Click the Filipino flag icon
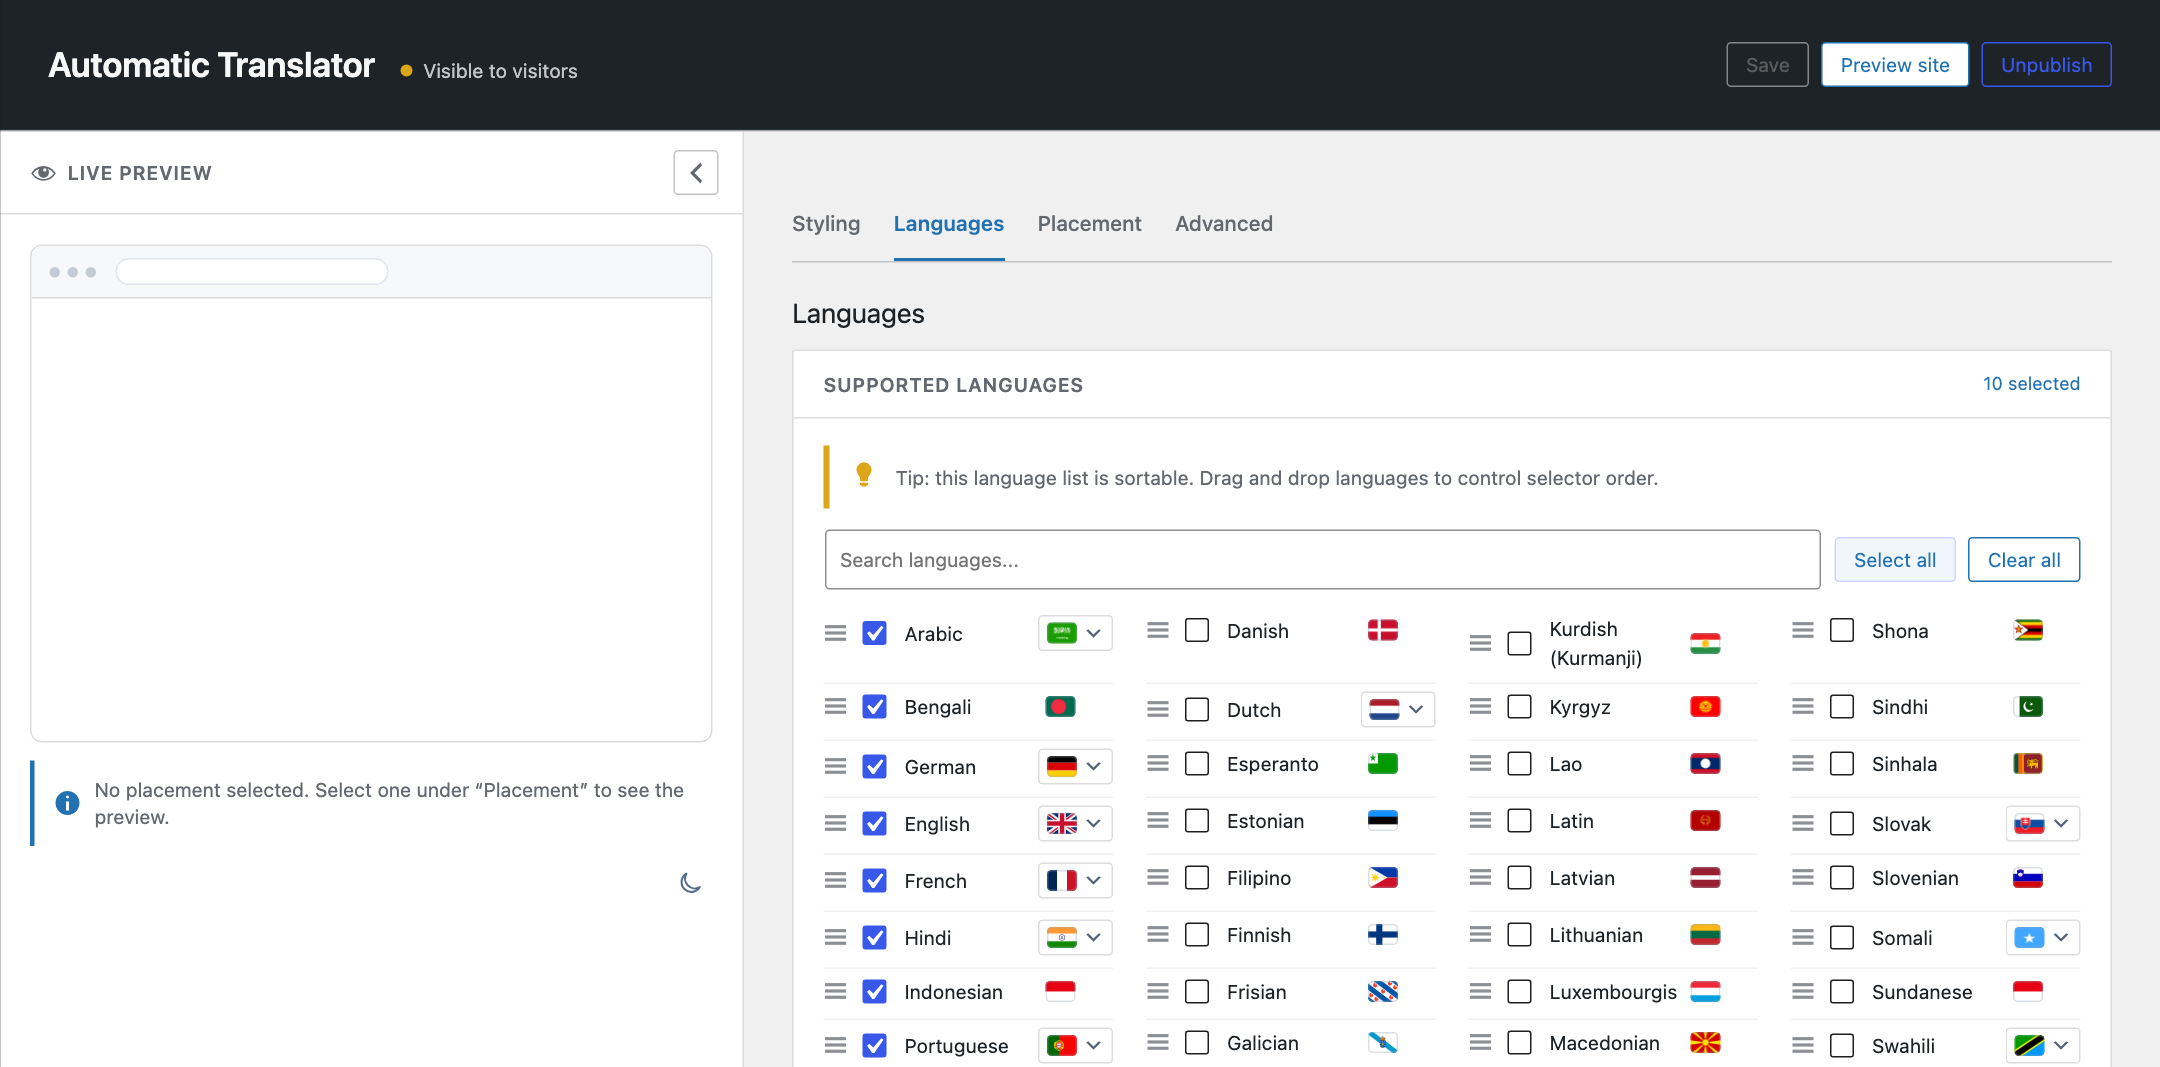The height and width of the screenshot is (1067, 2160). pos(1383,878)
